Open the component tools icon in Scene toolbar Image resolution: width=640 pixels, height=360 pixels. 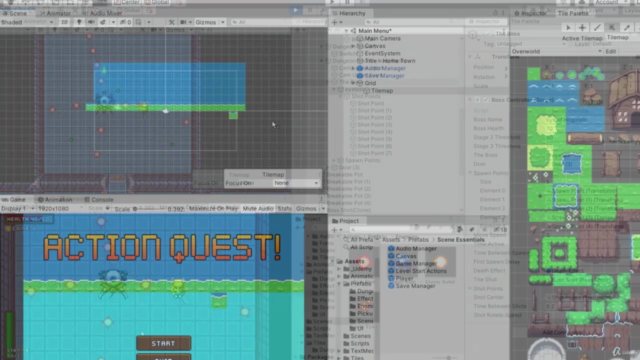click(x=171, y=22)
